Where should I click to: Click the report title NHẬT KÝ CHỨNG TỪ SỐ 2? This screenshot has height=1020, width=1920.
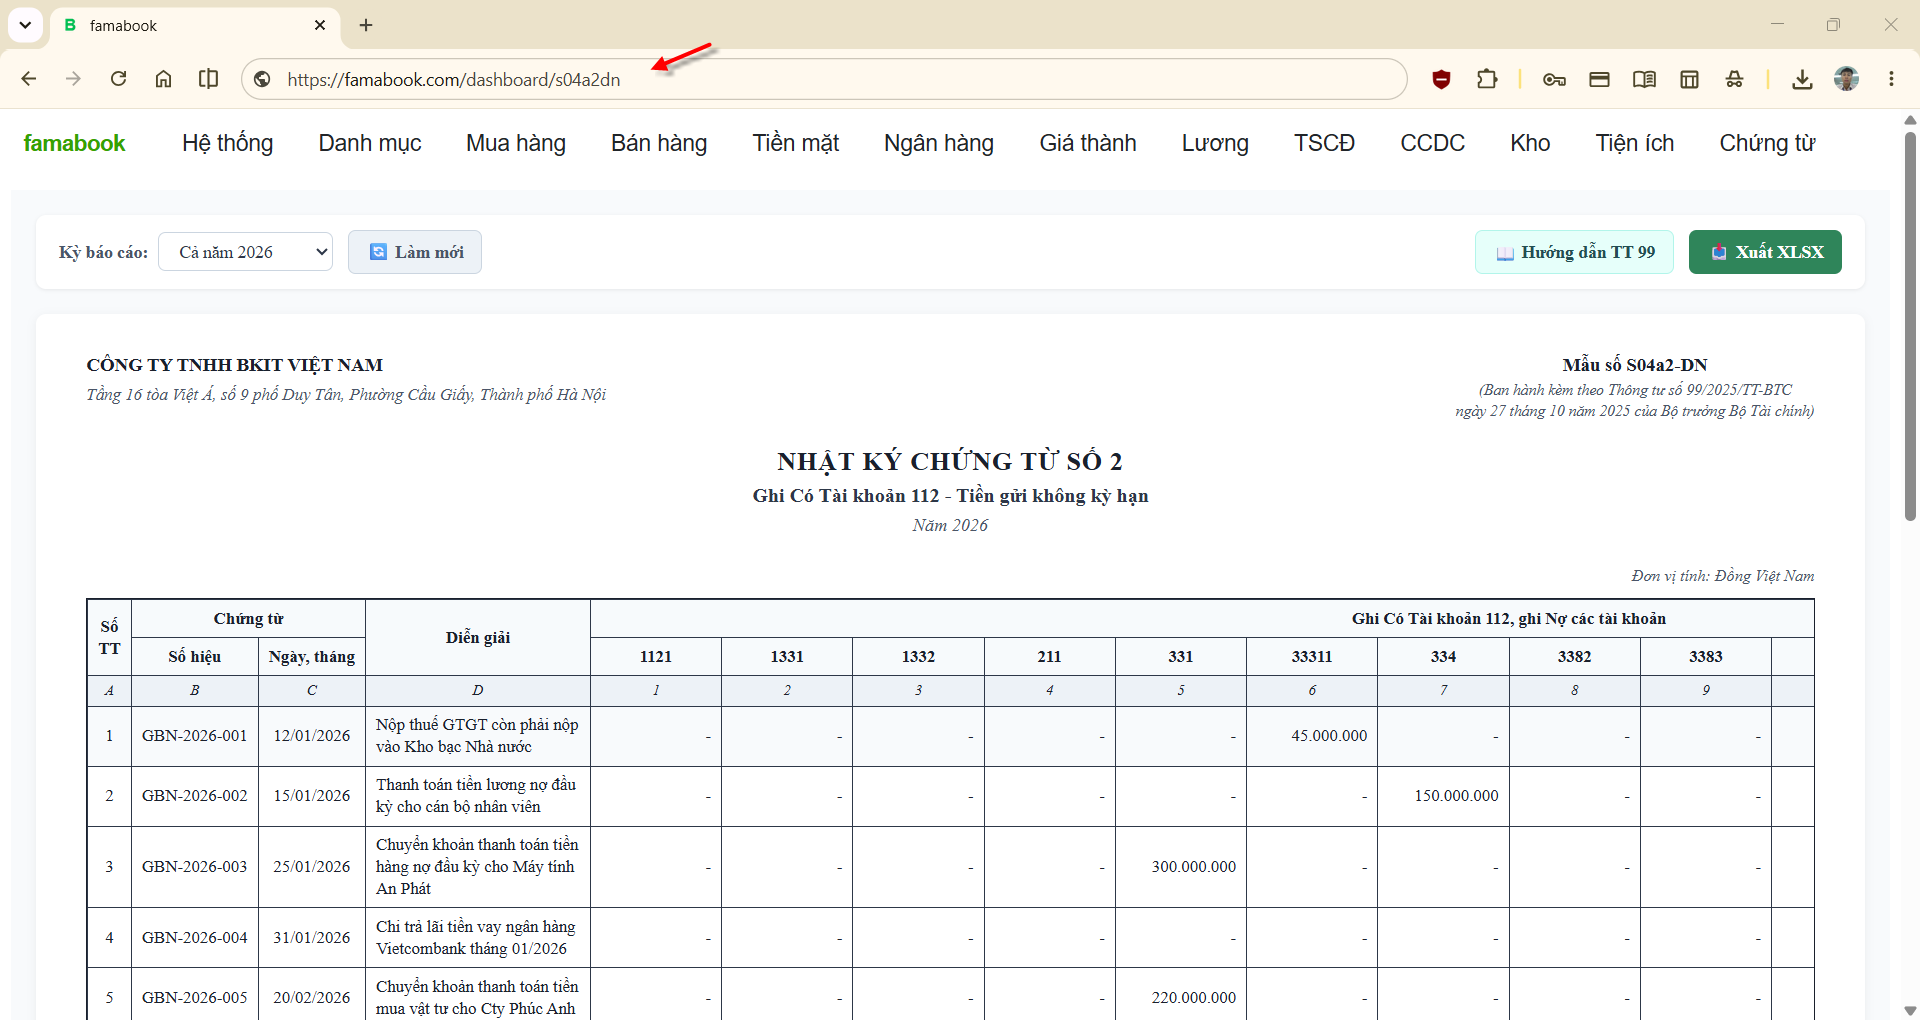click(950, 461)
